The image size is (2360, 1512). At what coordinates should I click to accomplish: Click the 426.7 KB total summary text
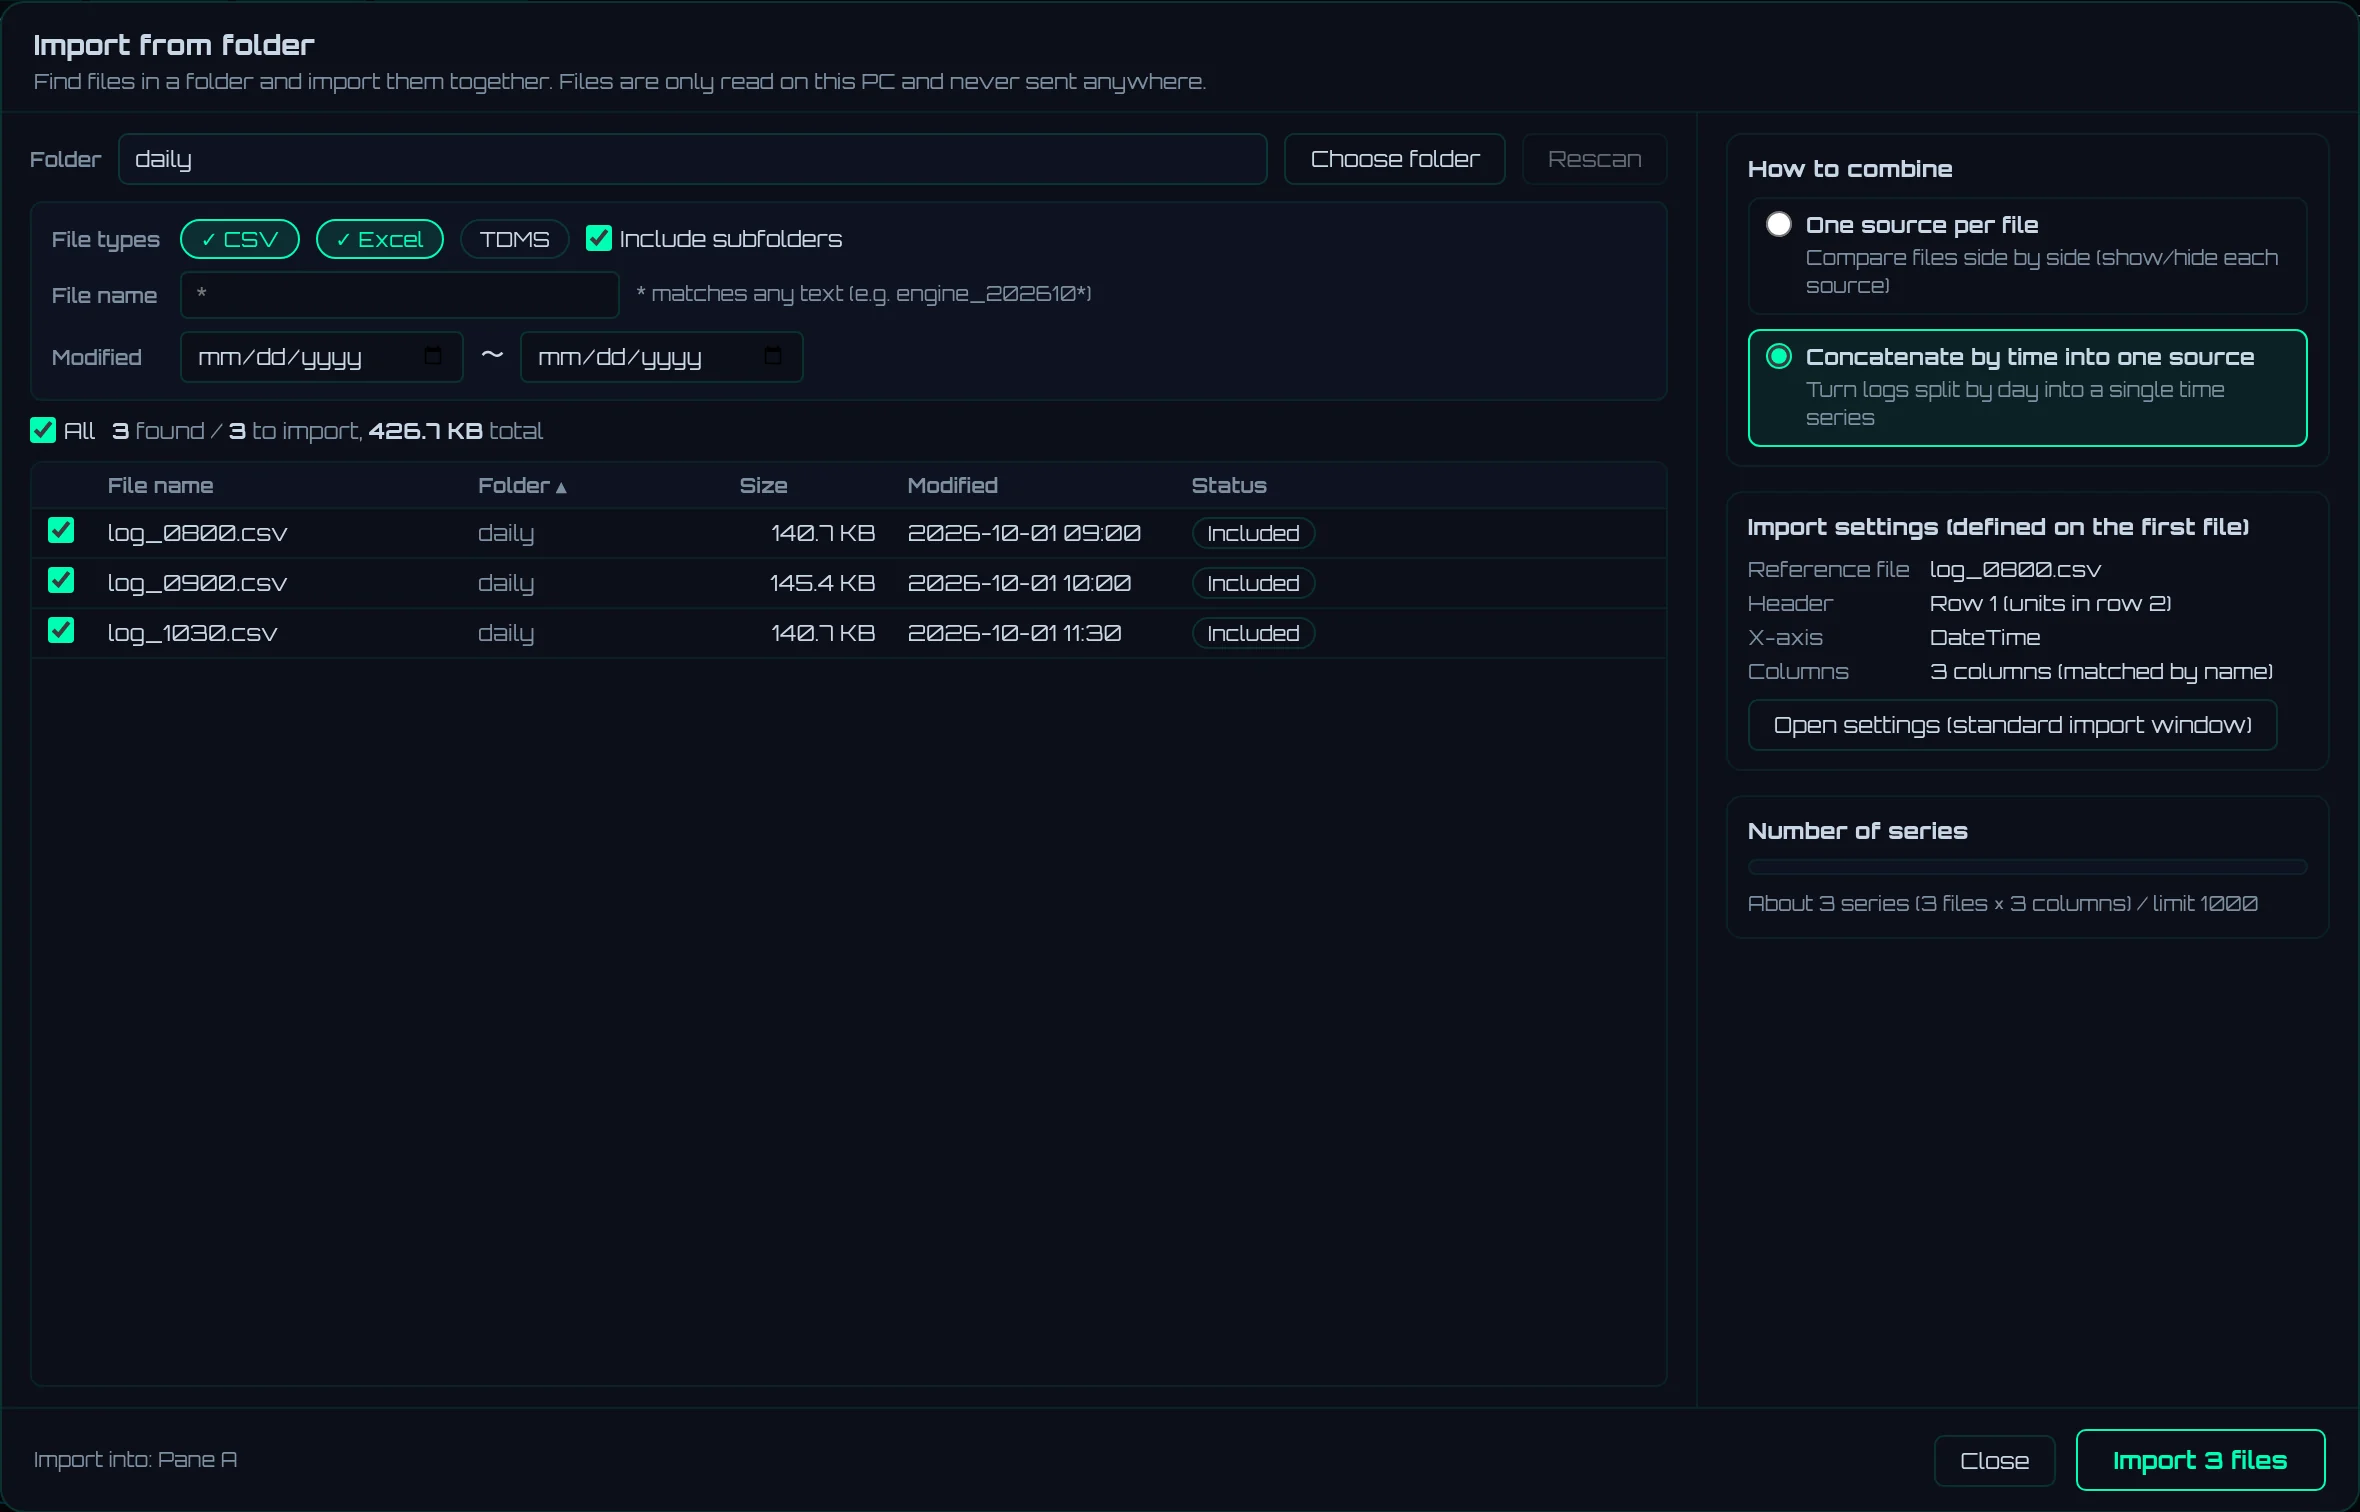click(x=455, y=431)
